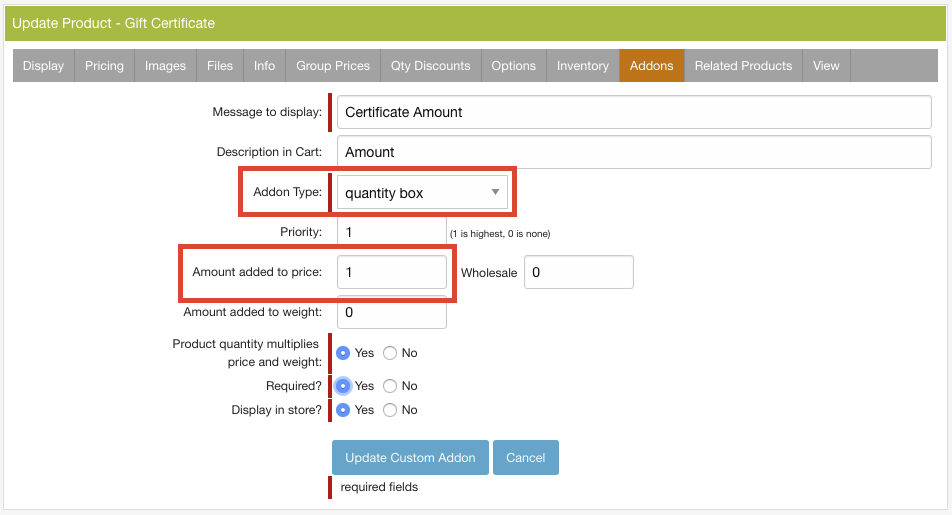Select Yes for Display in store

point(343,410)
